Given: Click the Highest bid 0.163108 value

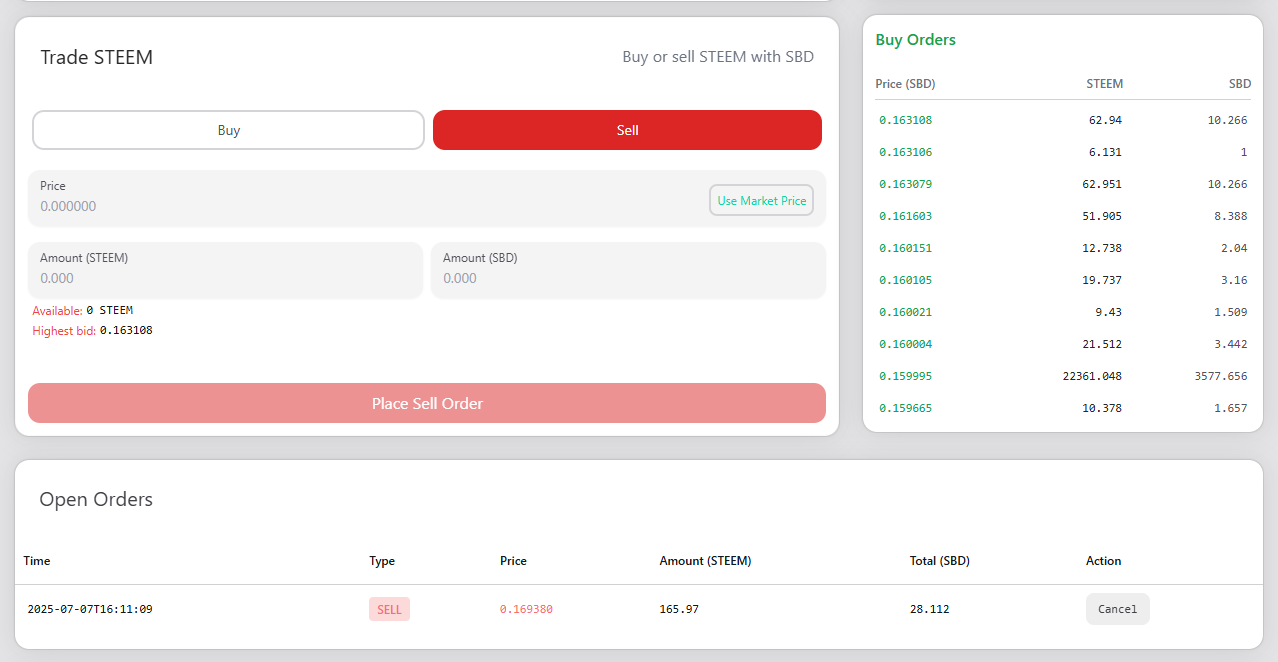Looking at the screenshot, I should pos(92,330).
